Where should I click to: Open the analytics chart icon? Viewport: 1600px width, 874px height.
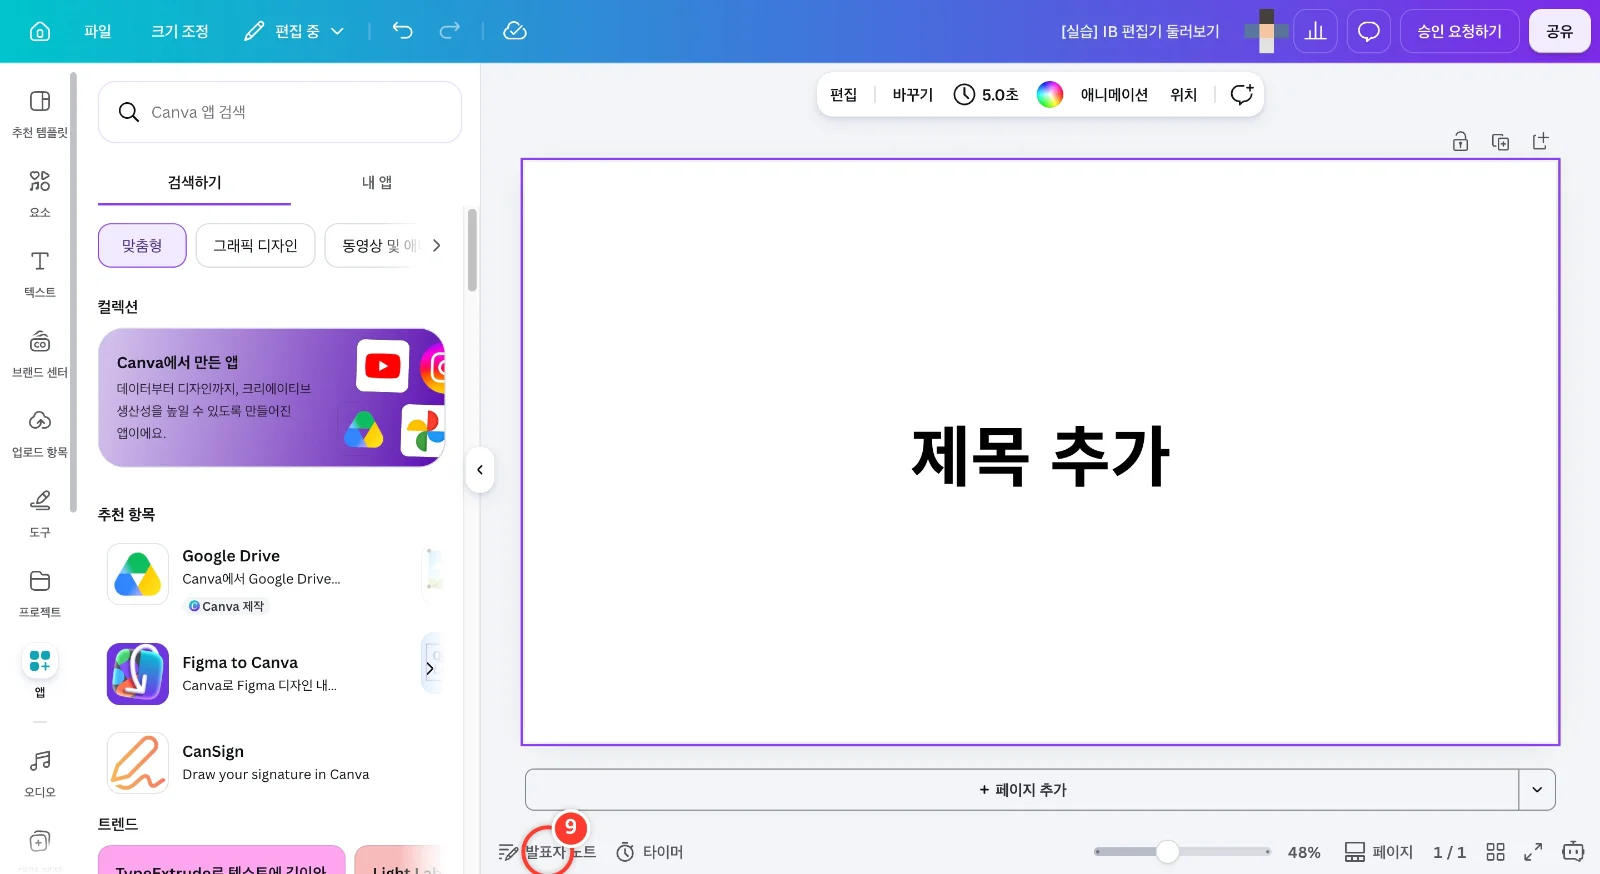(x=1316, y=31)
